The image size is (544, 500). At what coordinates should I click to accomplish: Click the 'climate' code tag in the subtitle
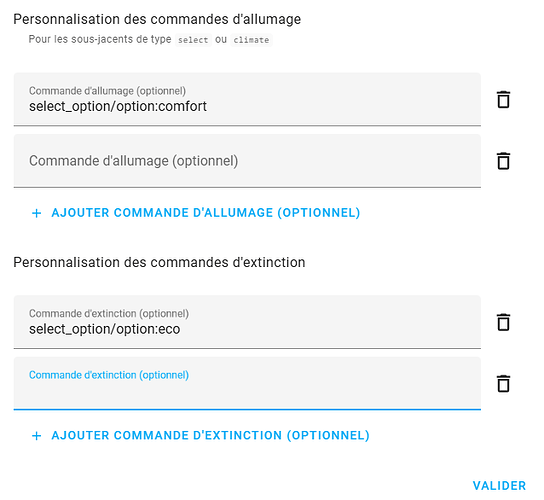click(251, 40)
